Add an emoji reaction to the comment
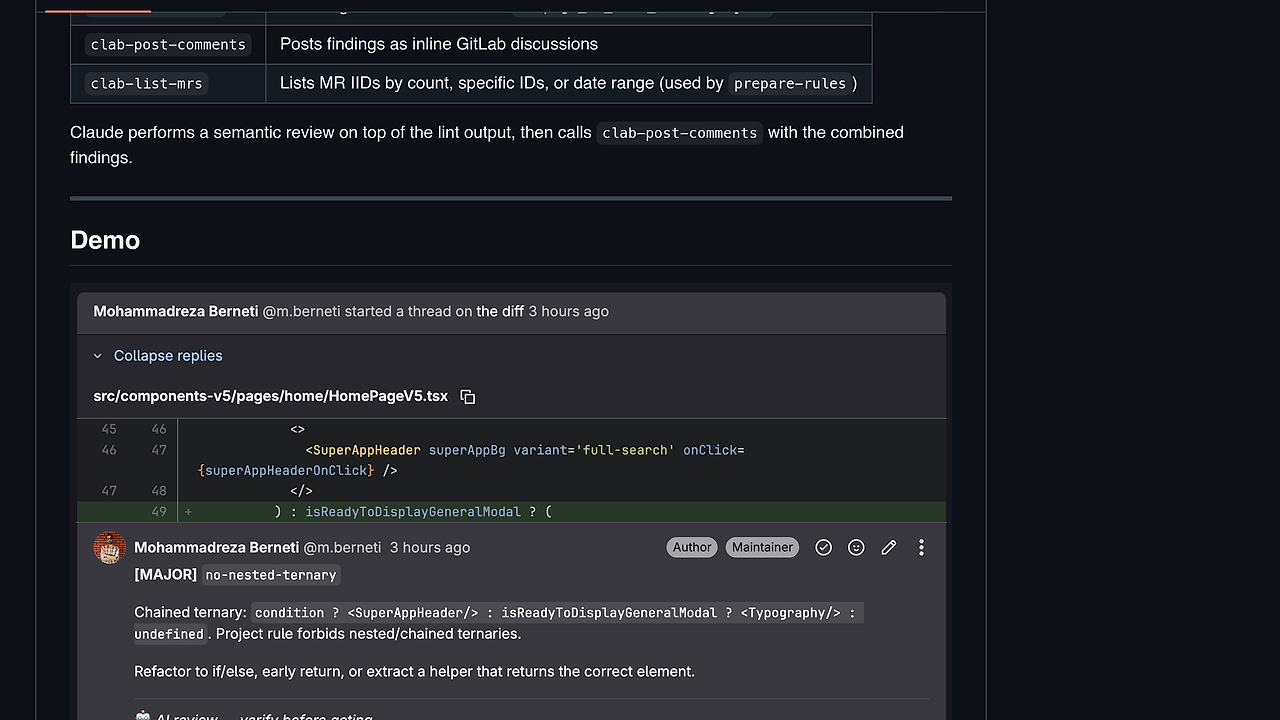 pos(856,547)
